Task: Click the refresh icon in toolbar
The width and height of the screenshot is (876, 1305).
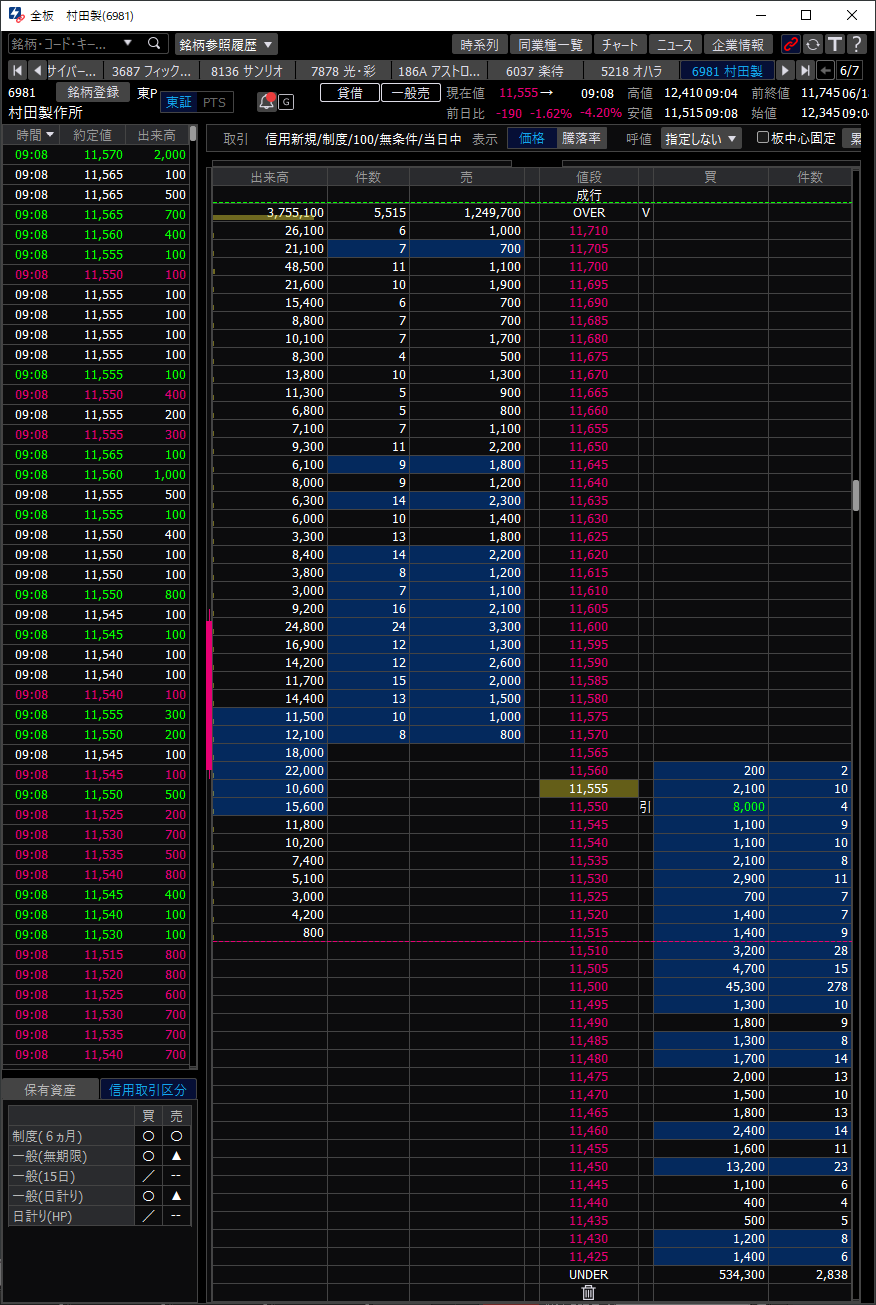Action: 813,44
